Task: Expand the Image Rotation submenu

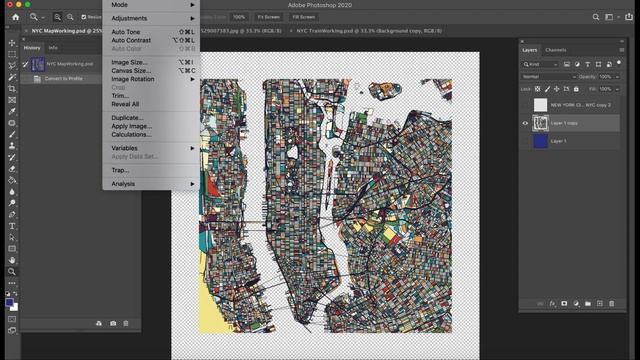Action: point(151,79)
